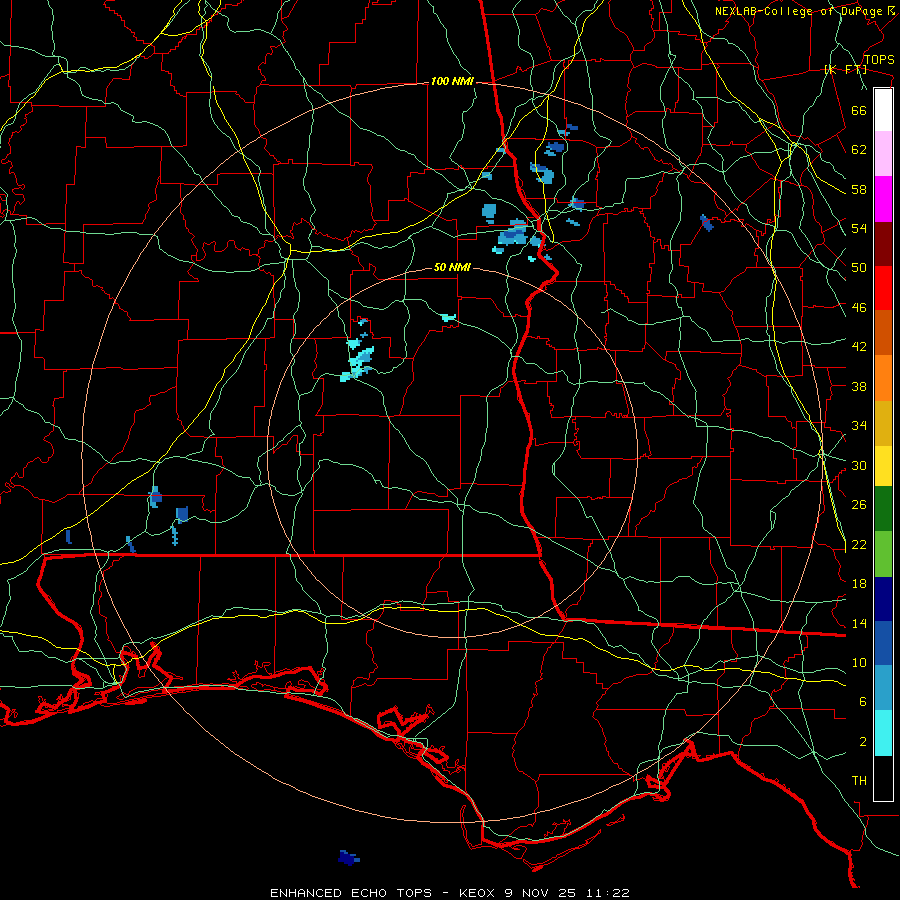
Task: Select the light pink legend swatch
Action: [883, 153]
